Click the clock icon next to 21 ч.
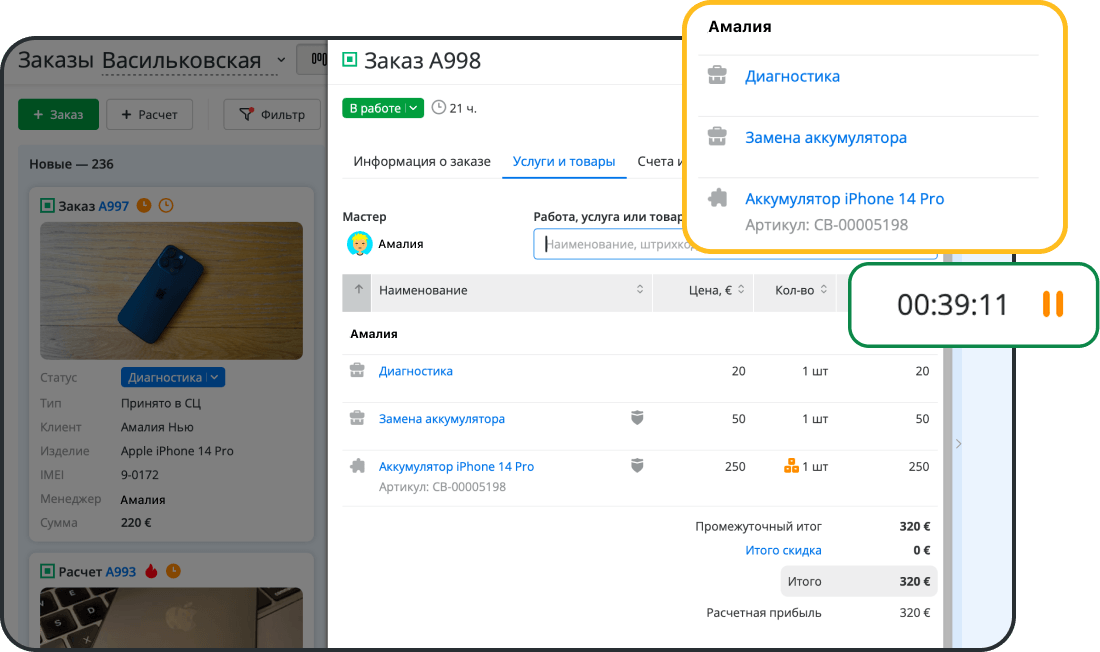This screenshot has width=1100, height=652. point(438,108)
